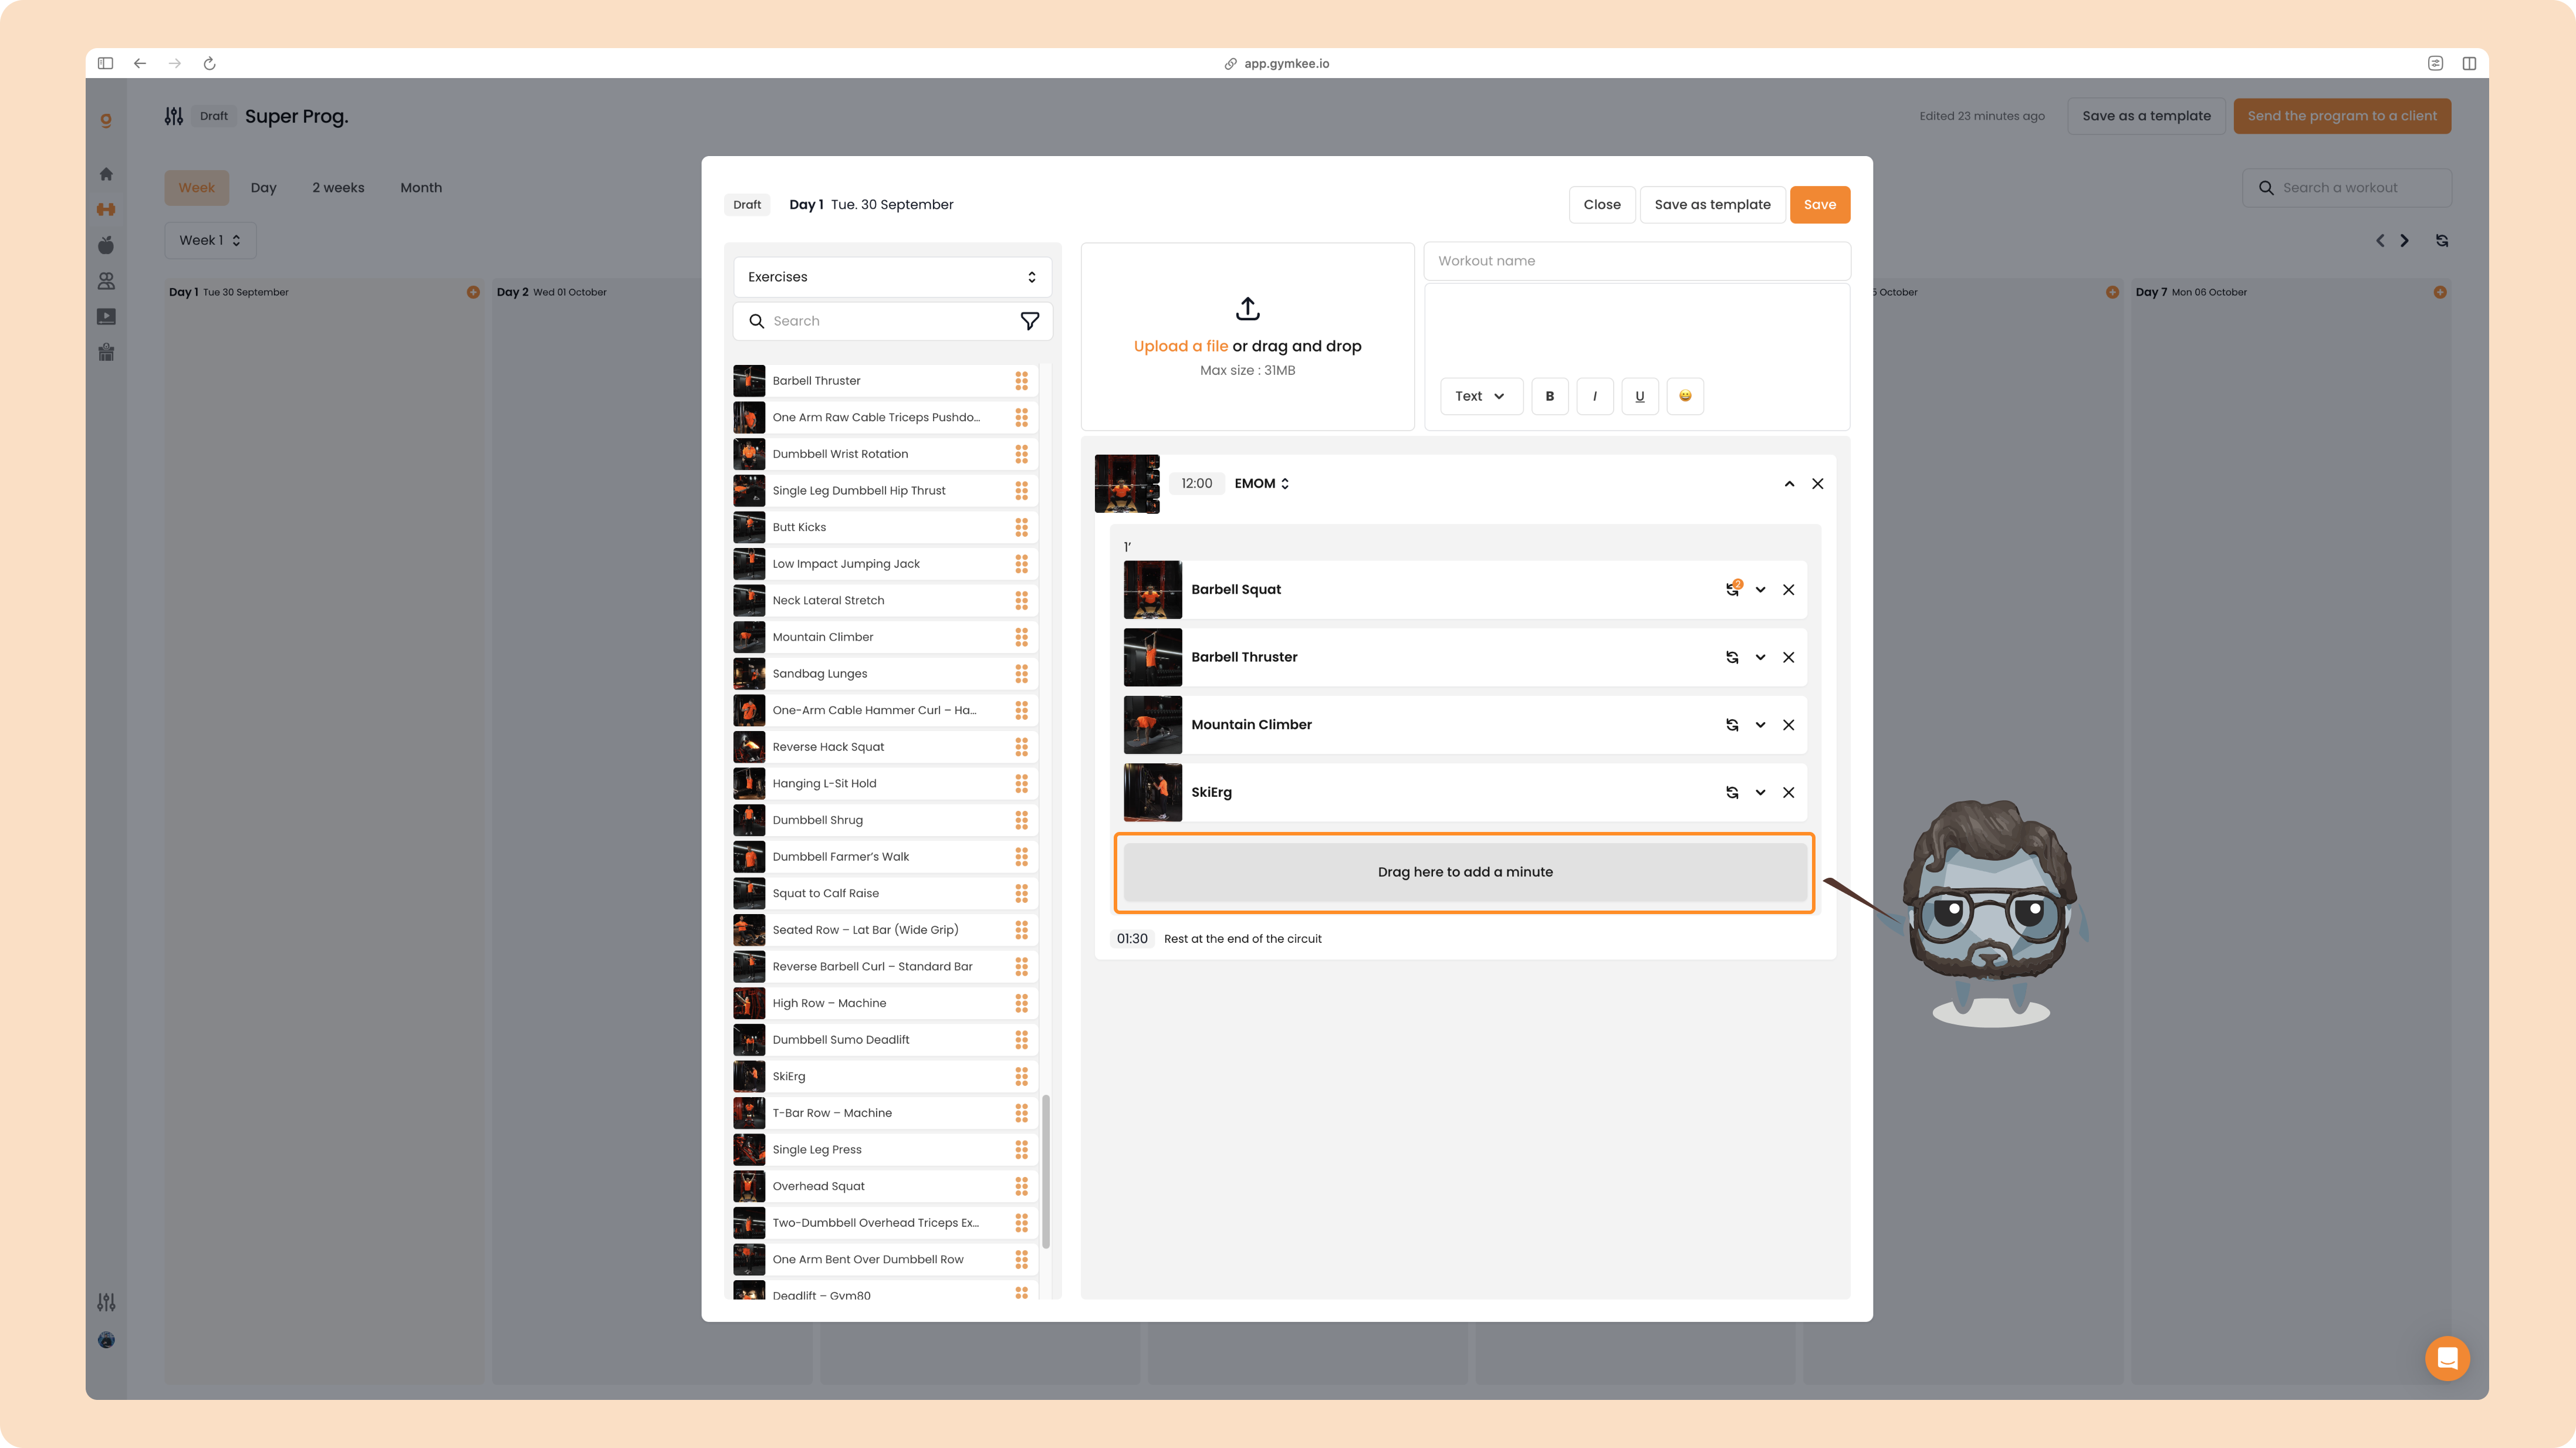Image resolution: width=2576 pixels, height=1448 pixels.
Task: Click the Upload a file link
Action: [x=1180, y=346]
